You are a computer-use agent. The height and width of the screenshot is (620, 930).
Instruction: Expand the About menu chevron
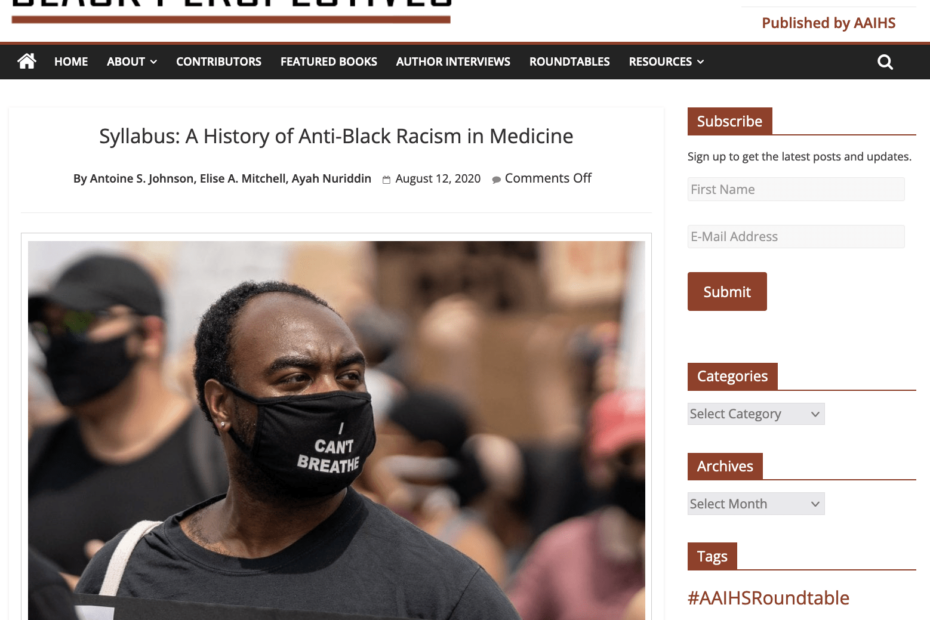point(154,62)
